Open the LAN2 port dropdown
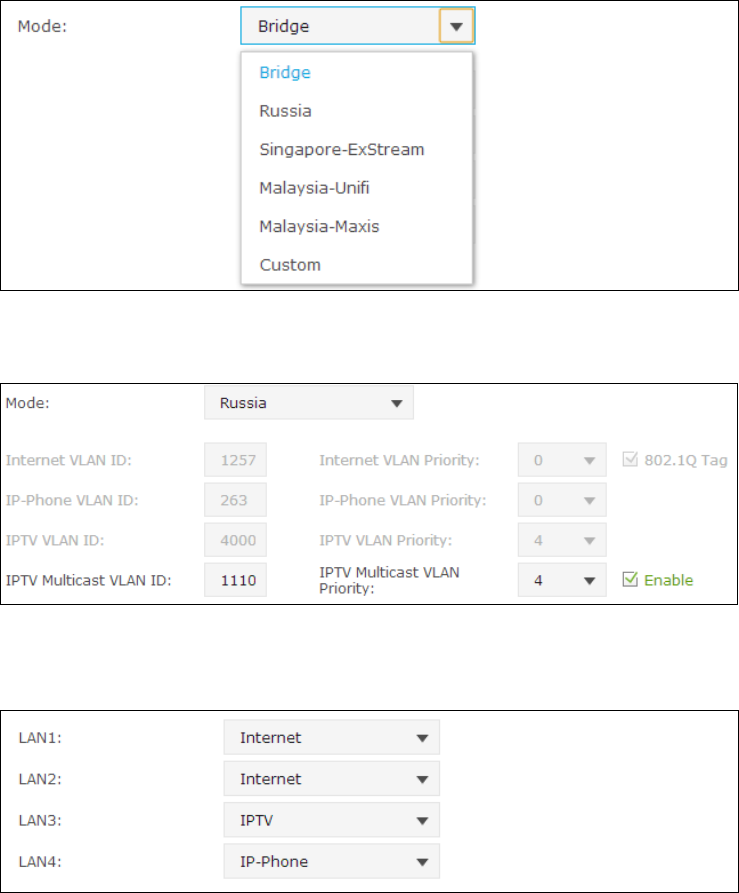Screen dimensions: 739x893 (x=331, y=779)
